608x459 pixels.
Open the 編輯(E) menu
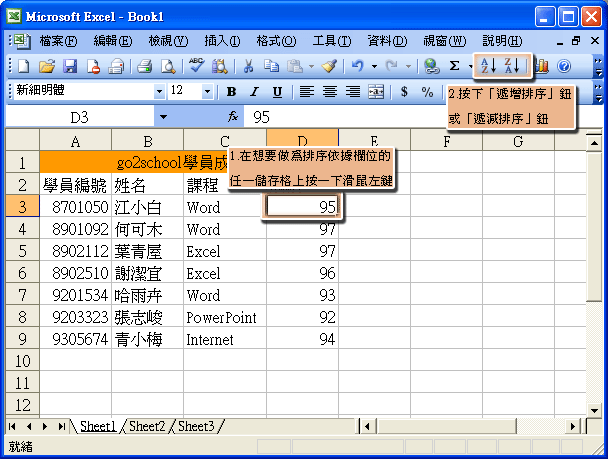coord(113,41)
